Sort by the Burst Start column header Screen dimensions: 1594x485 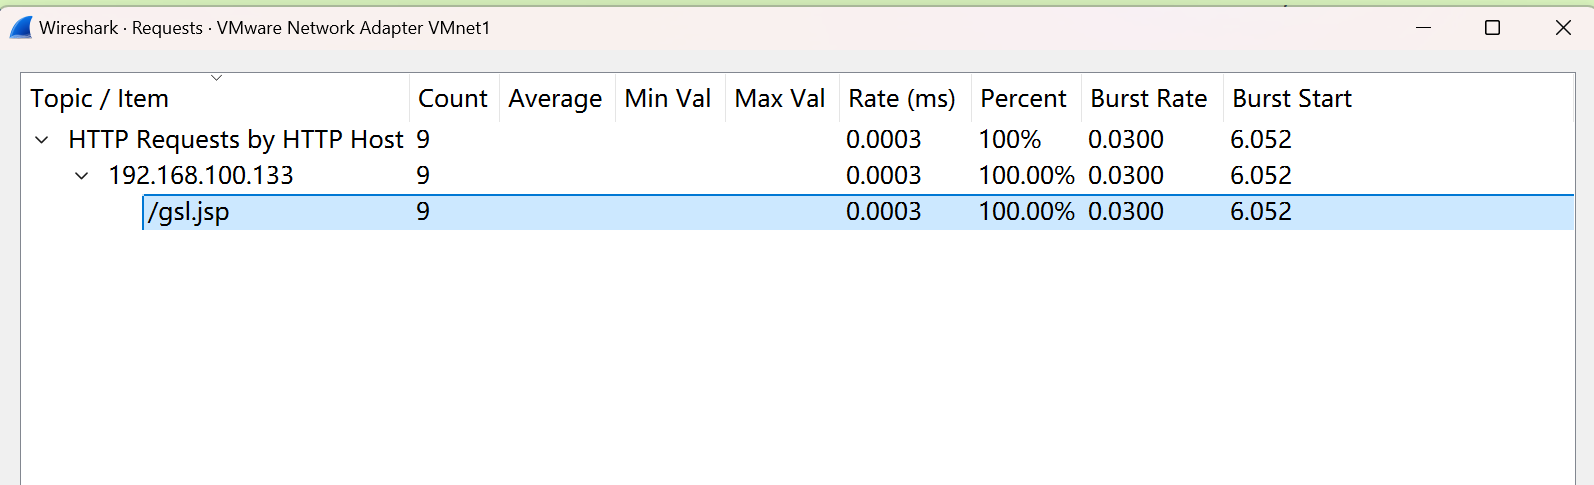coord(1291,99)
